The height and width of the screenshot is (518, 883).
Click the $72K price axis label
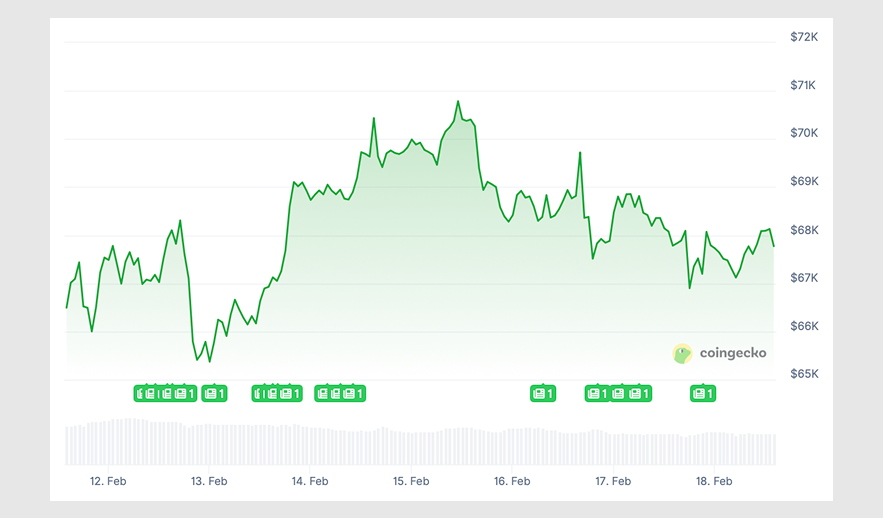pos(804,37)
